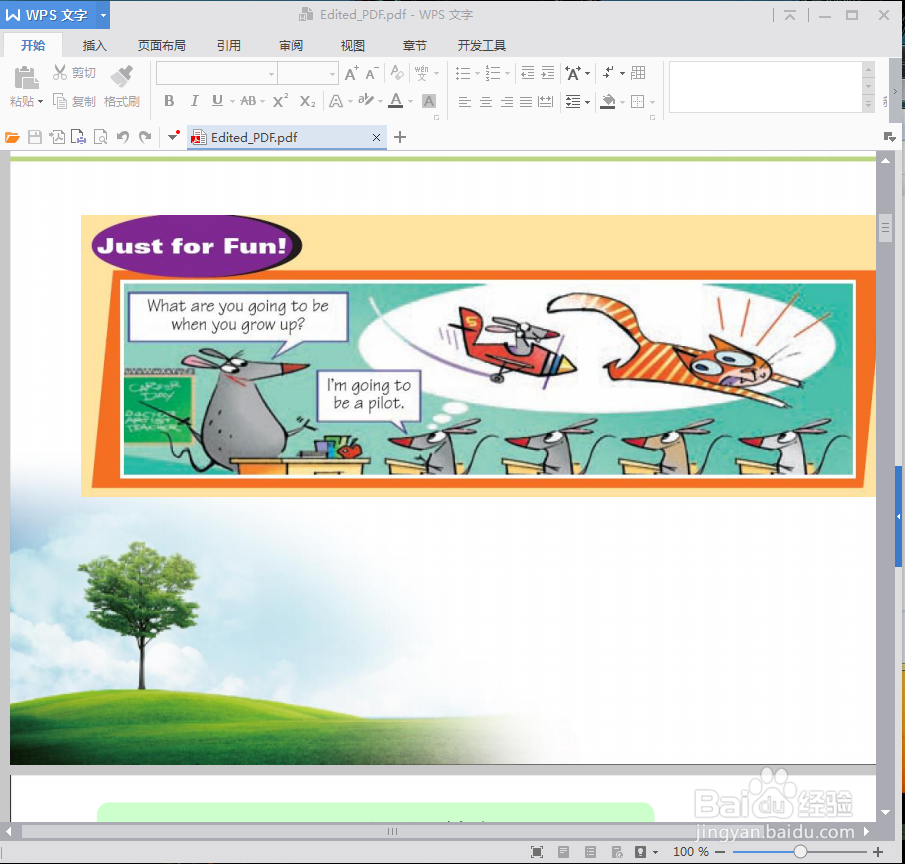Click the print preview magnifier icon

point(100,137)
